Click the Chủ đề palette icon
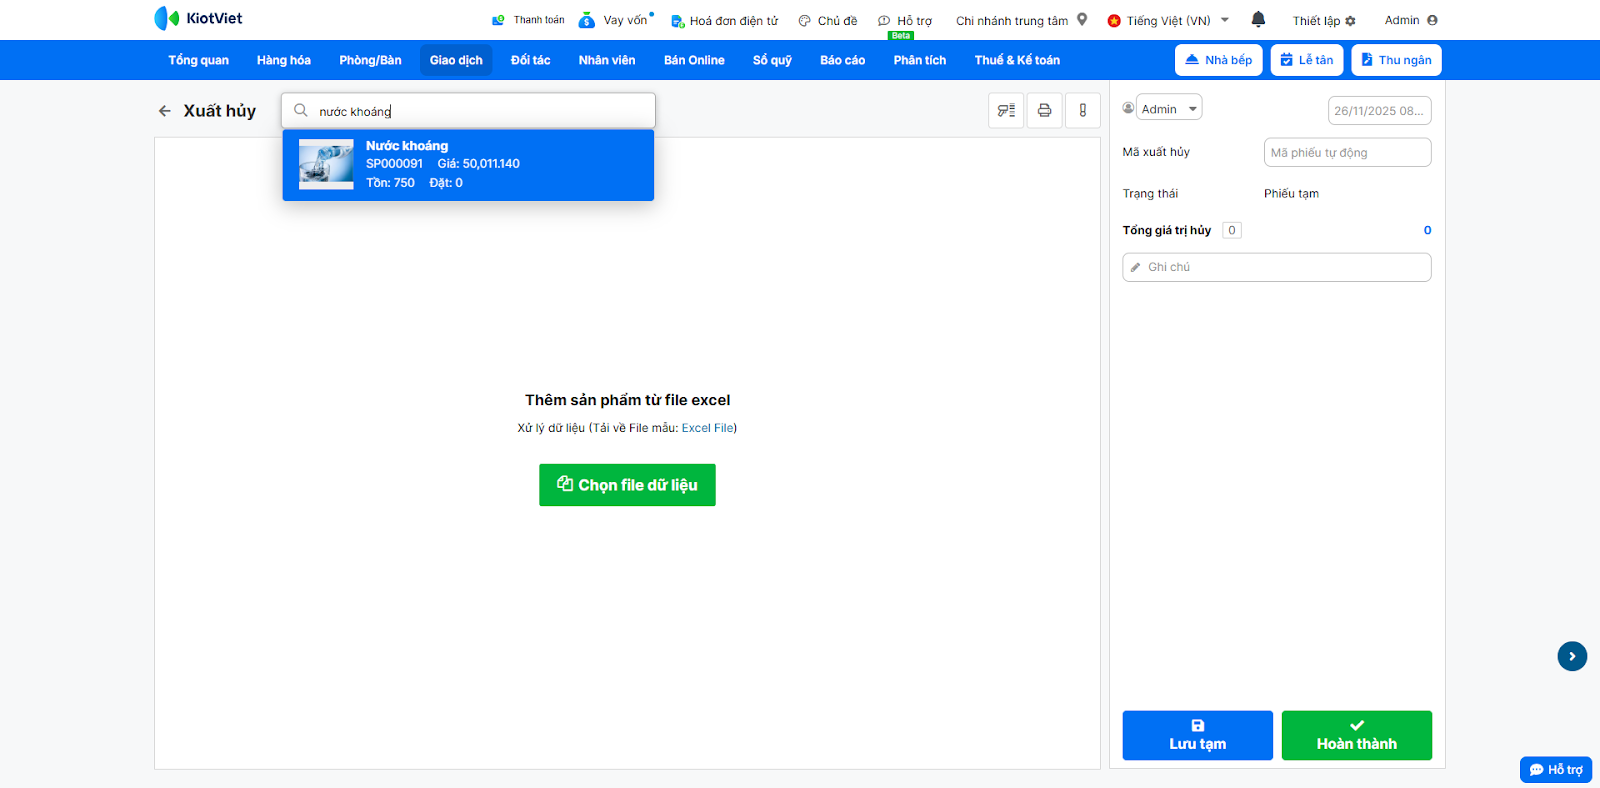The image size is (1600, 788). tap(804, 21)
